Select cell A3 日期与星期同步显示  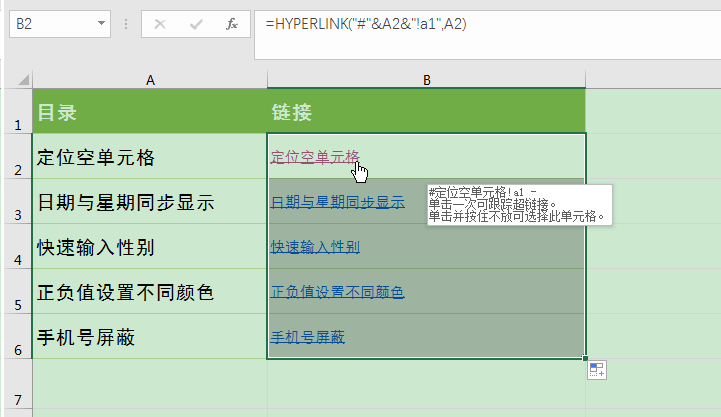tap(150, 201)
